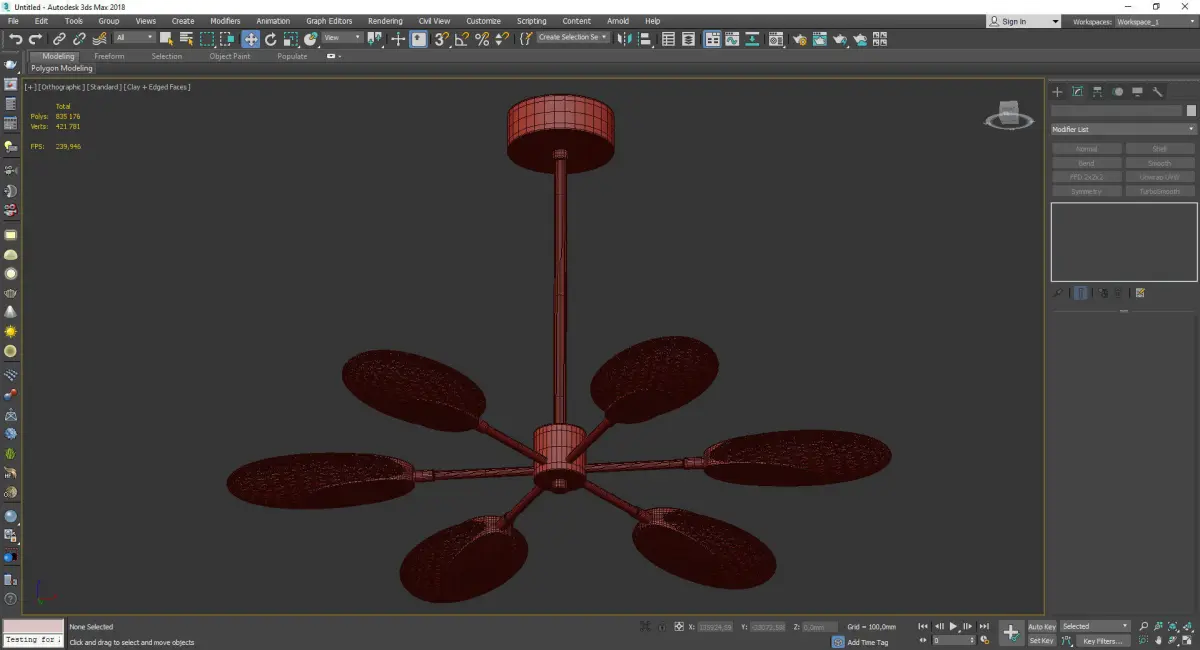
Task: Open Select by Name list icon
Action: tap(186, 39)
